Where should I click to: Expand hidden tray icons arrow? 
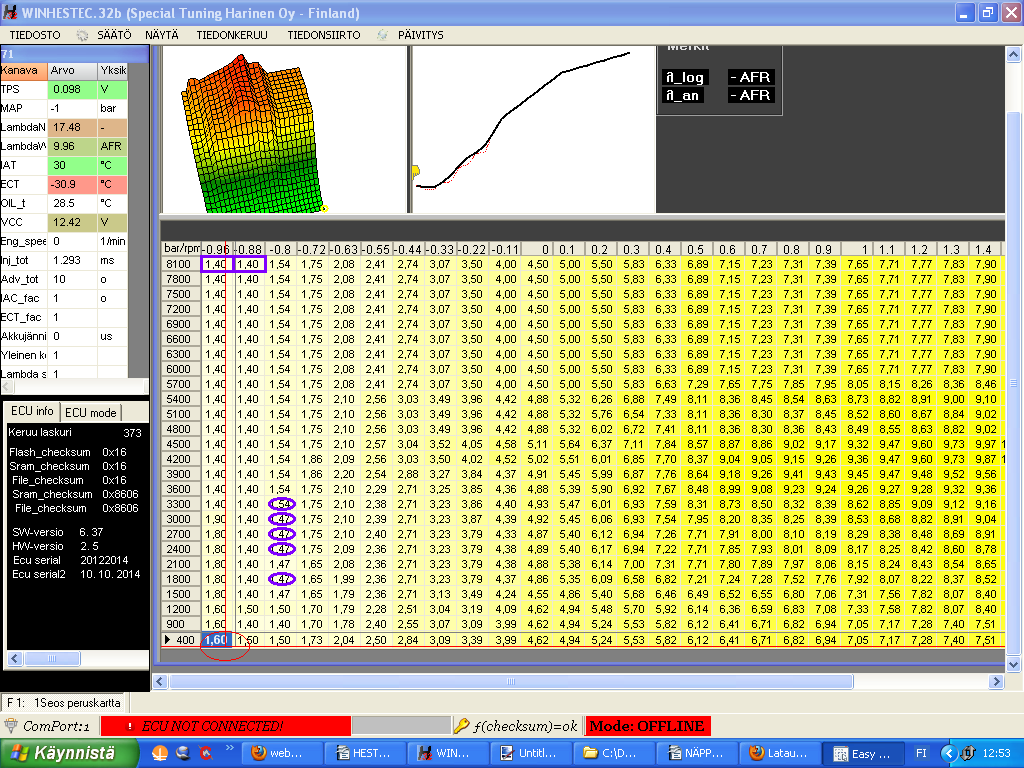(950, 753)
